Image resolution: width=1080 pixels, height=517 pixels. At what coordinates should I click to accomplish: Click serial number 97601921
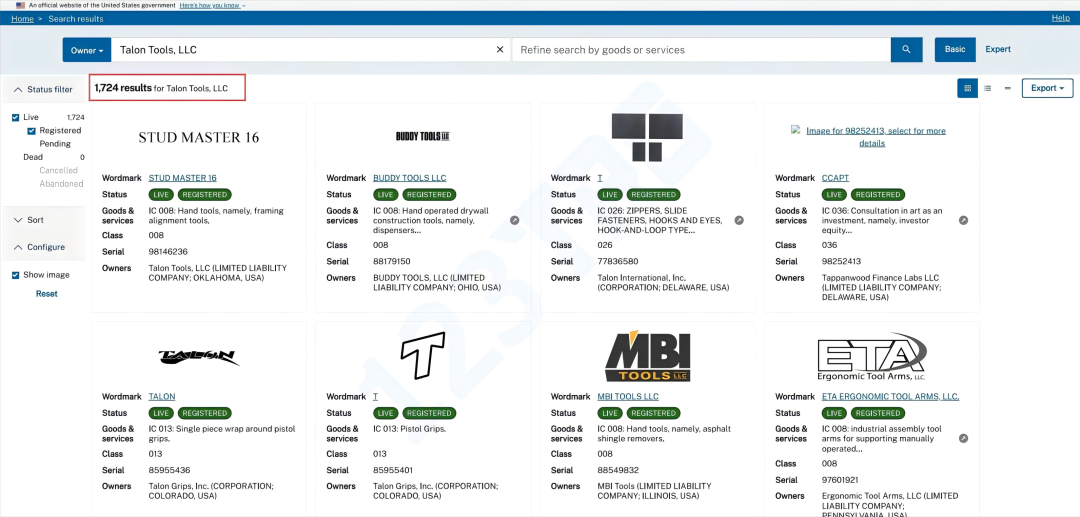(841, 480)
